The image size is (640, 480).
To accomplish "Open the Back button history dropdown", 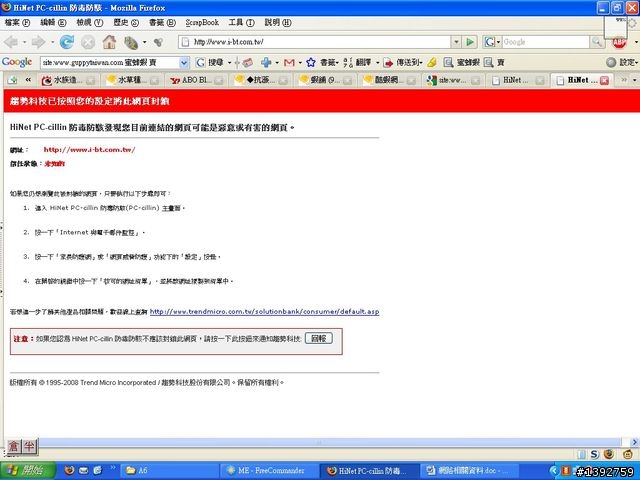I will pyautogui.click(x=24, y=42).
